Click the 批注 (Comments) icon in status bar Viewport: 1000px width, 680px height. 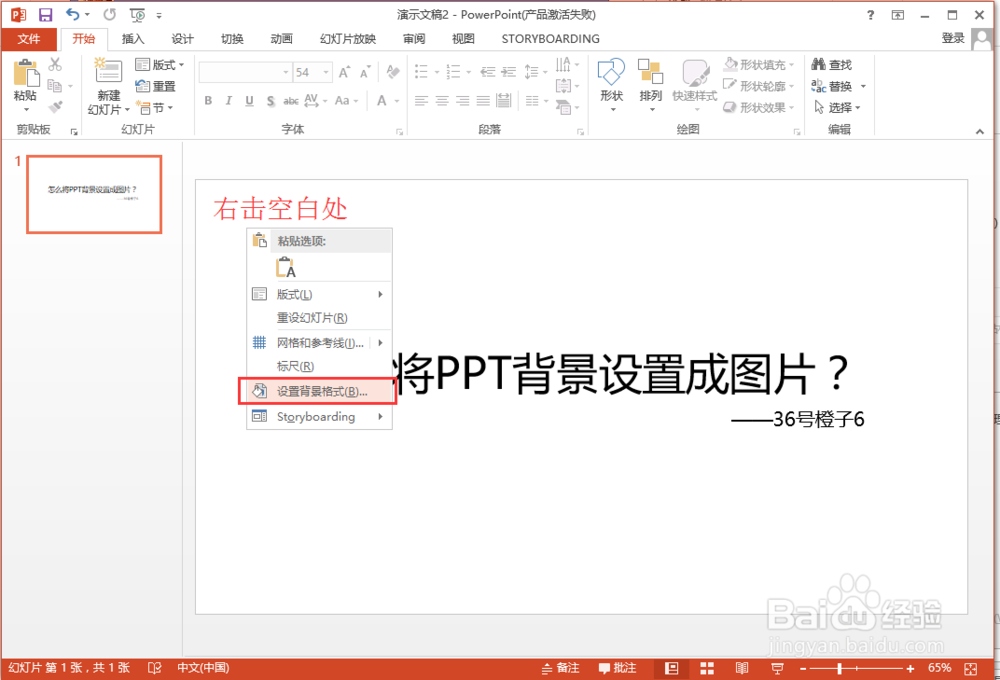pos(616,668)
